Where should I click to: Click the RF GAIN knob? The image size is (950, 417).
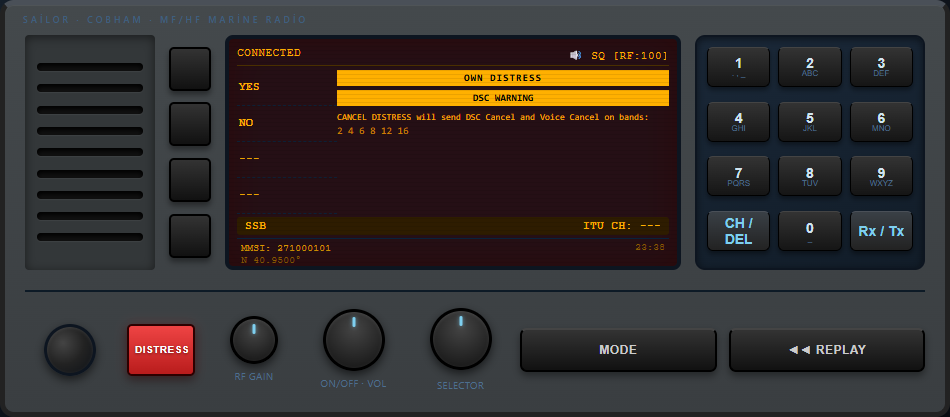coord(254,340)
